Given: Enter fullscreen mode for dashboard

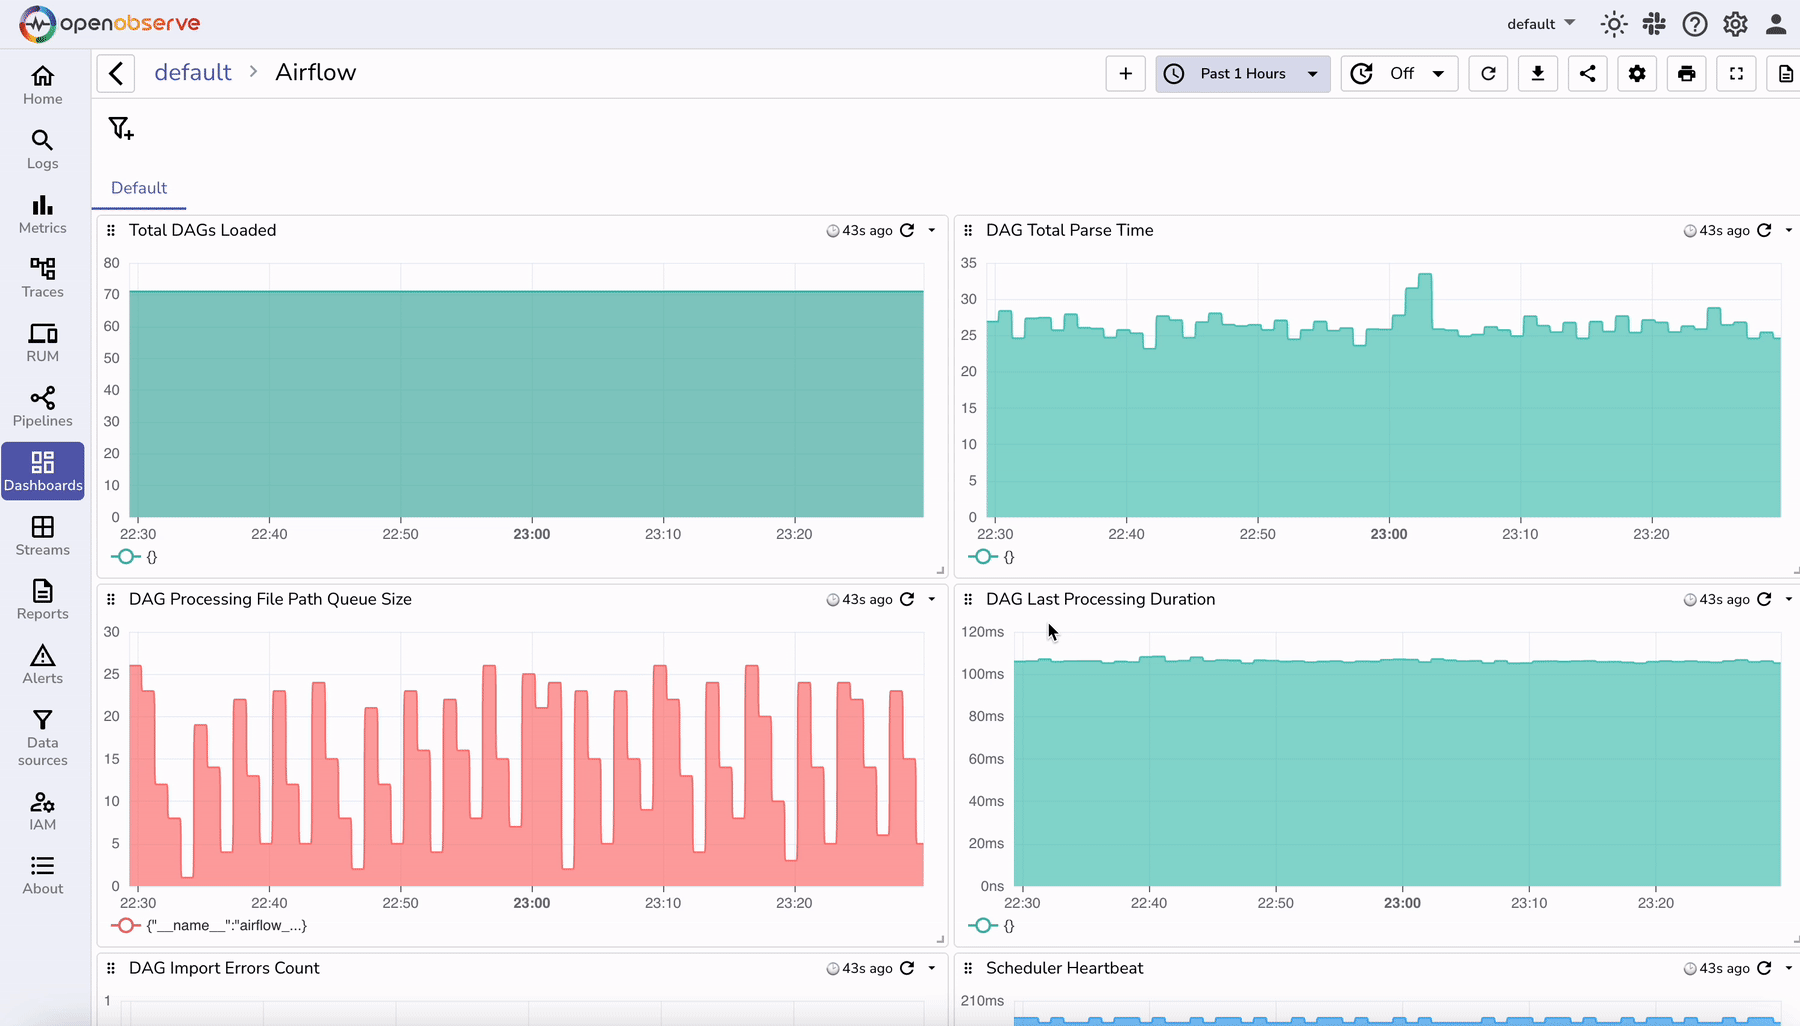Looking at the screenshot, I should tap(1736, 73).
